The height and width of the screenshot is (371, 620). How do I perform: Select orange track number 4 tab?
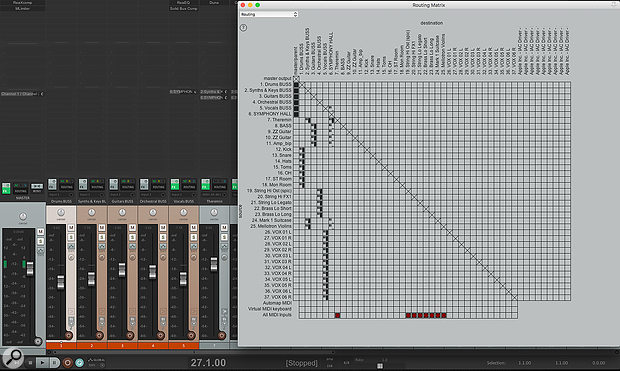pos(153,346)
